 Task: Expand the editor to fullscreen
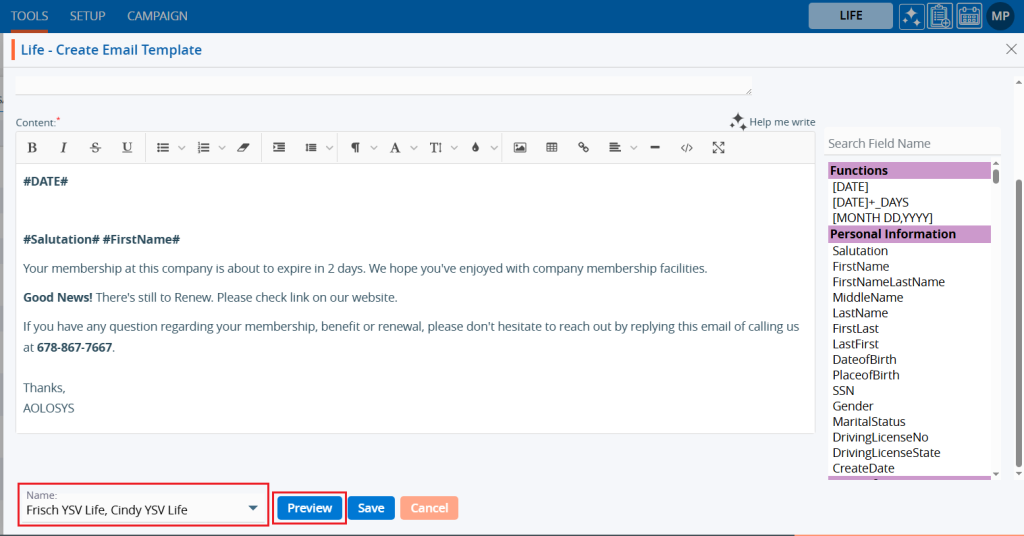[x=718, y=148]
